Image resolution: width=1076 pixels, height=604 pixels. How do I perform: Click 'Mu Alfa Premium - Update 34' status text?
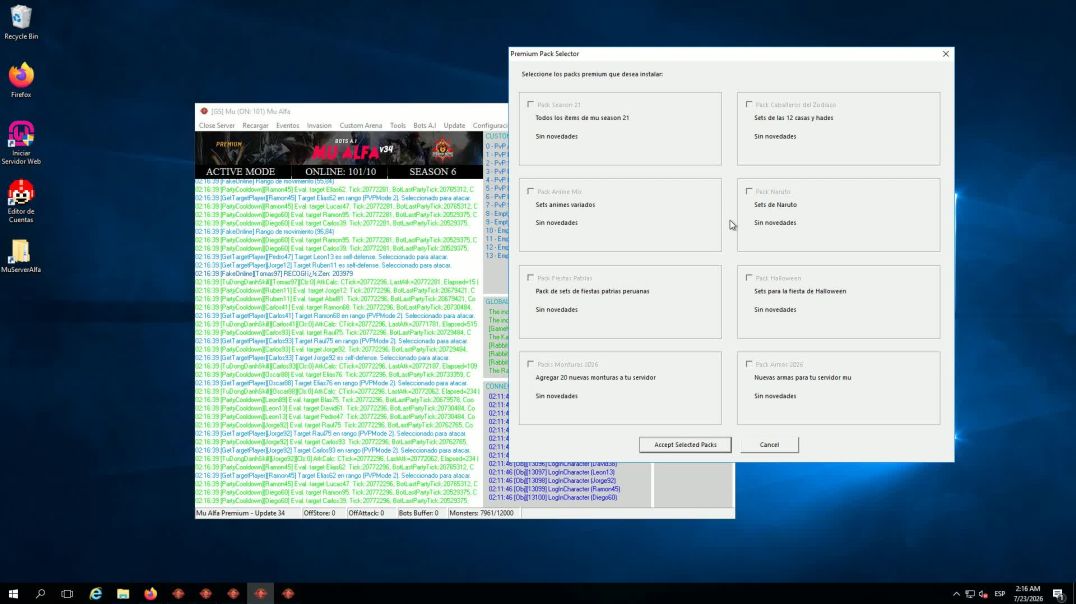click(241, 513)
